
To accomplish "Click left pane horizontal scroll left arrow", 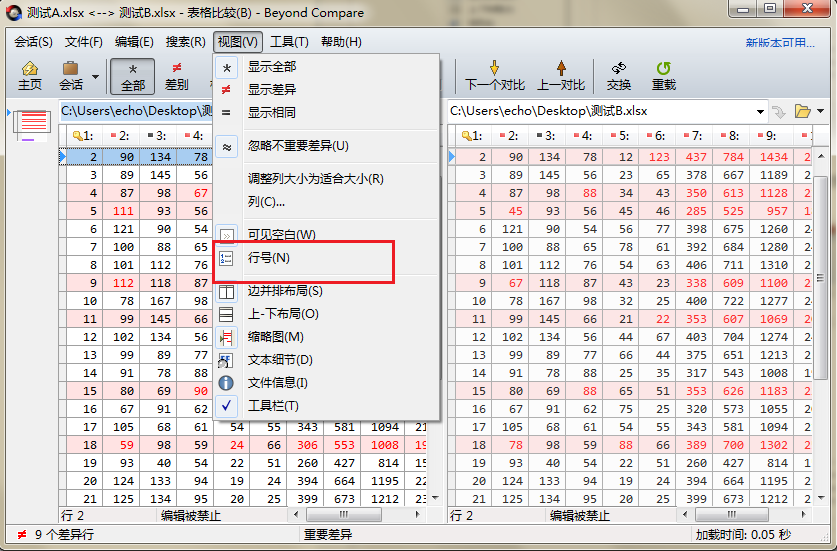I will (297, 515).
